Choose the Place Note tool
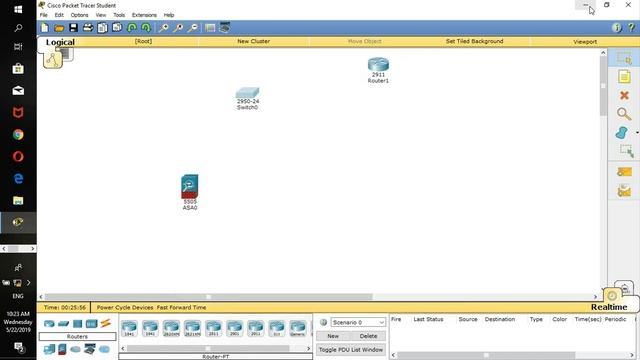640x360 pixels. point(624,77)
